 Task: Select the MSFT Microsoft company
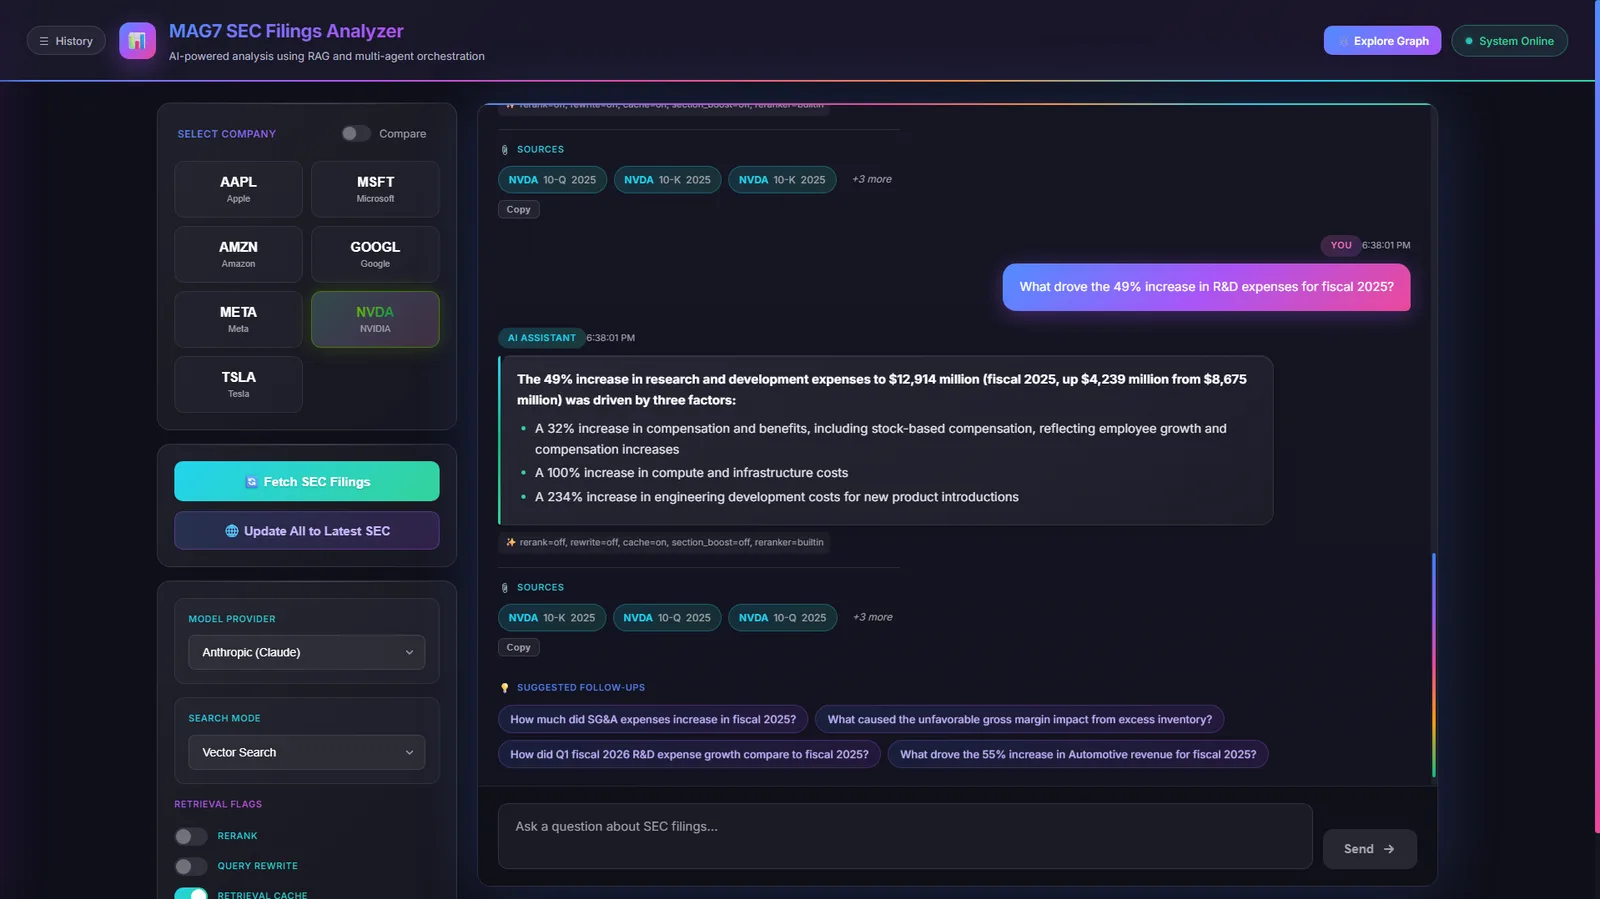pyautogui.click(x=375, y=189)
